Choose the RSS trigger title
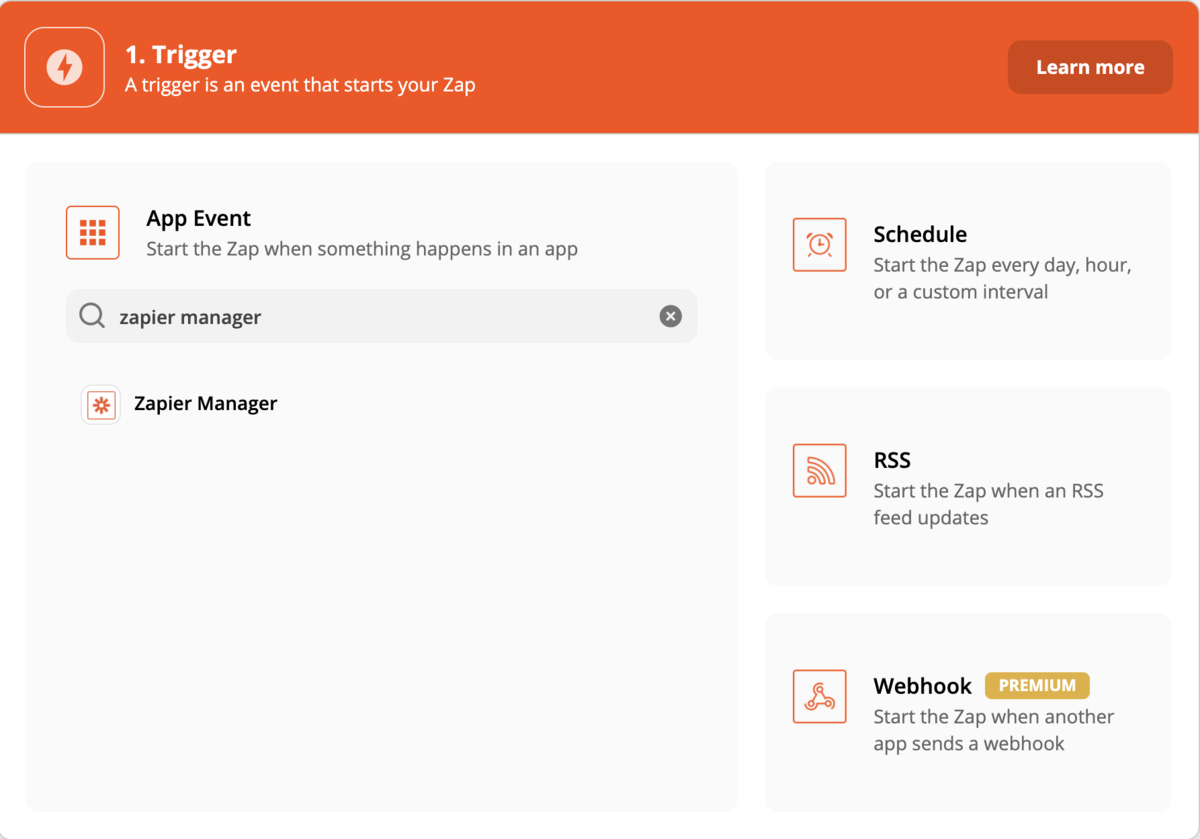The height and width of the screenshot is (839, 1200). tap(892, 460)
